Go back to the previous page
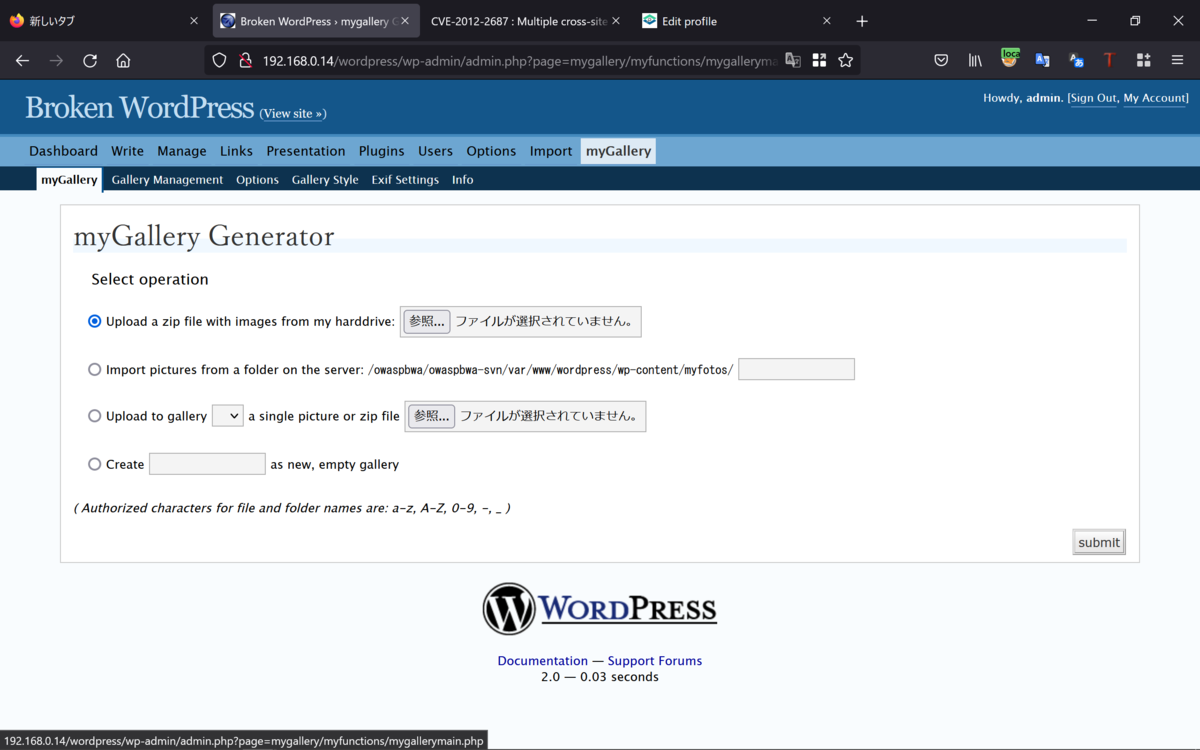The image size is (1200, 750). (x=22, y=60)
